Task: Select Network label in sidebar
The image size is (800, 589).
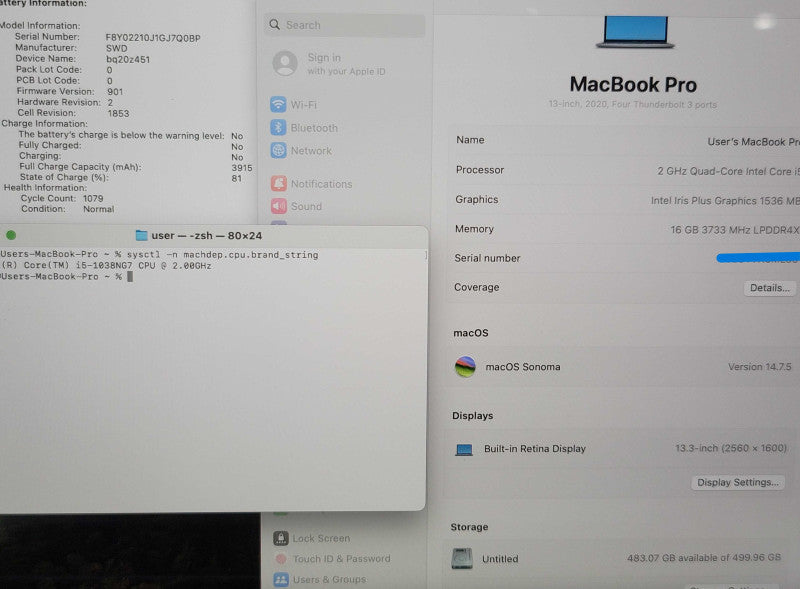Action: (x=311, y=151)
